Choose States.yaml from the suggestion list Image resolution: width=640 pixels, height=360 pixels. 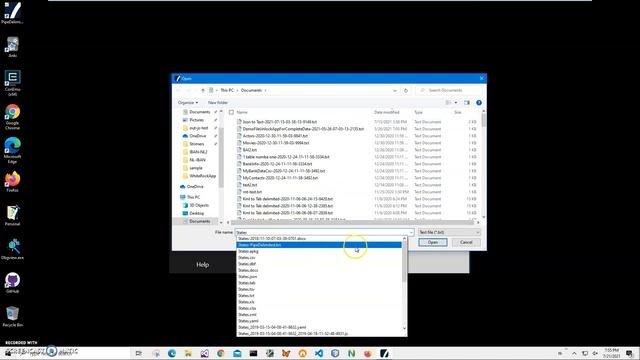point(319,321)
